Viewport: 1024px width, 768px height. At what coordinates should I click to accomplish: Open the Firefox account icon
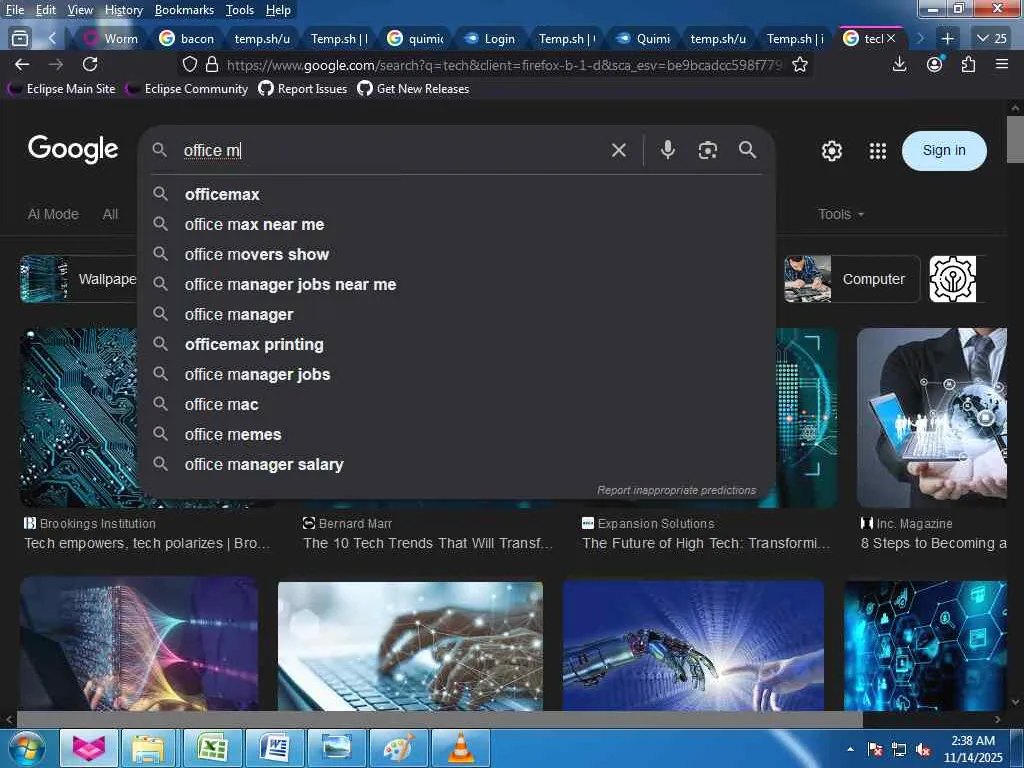pos(935,64)
